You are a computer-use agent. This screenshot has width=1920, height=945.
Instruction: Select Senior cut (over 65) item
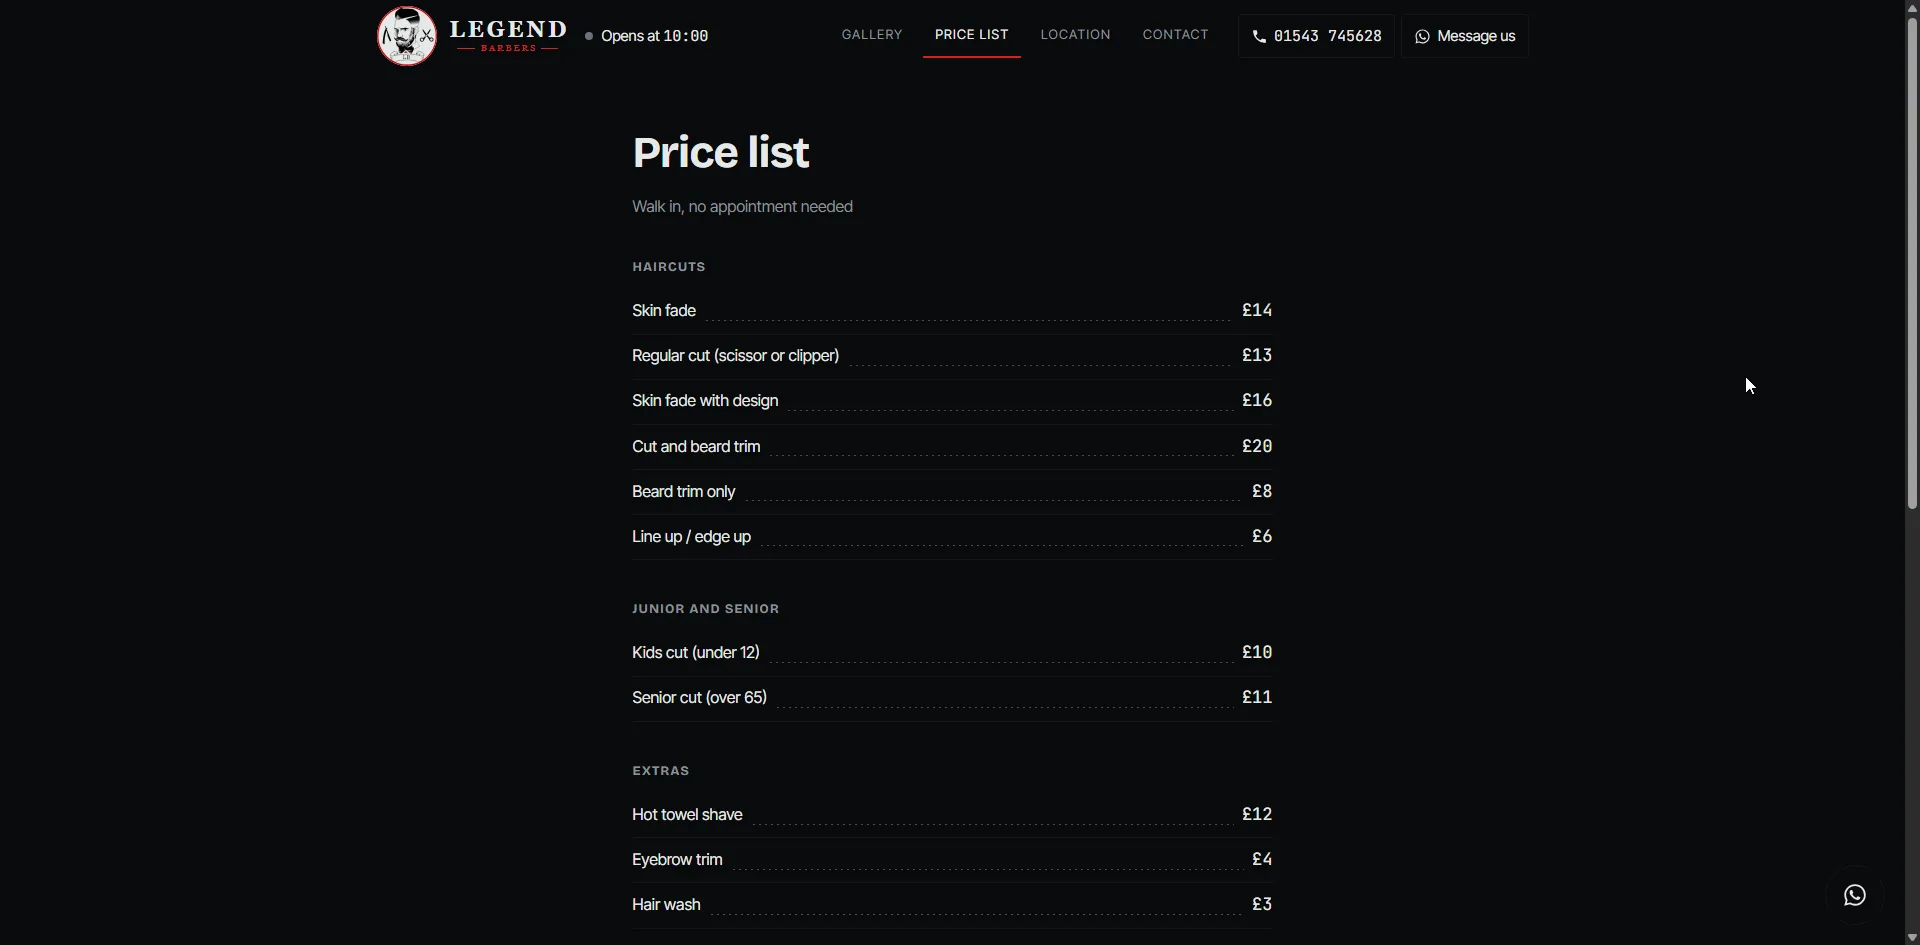952,698
